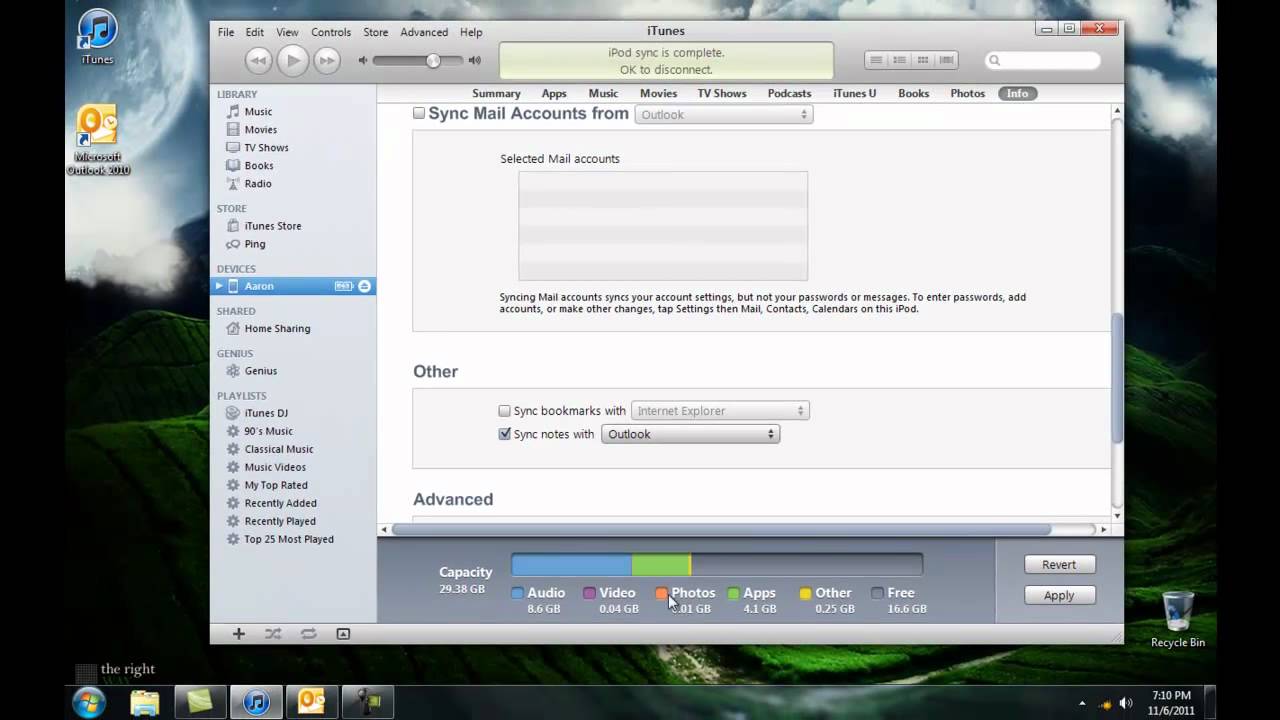This screenshot has width=1280, height=720.
Task: Click the search field in iTunes
Action: 1043,61
